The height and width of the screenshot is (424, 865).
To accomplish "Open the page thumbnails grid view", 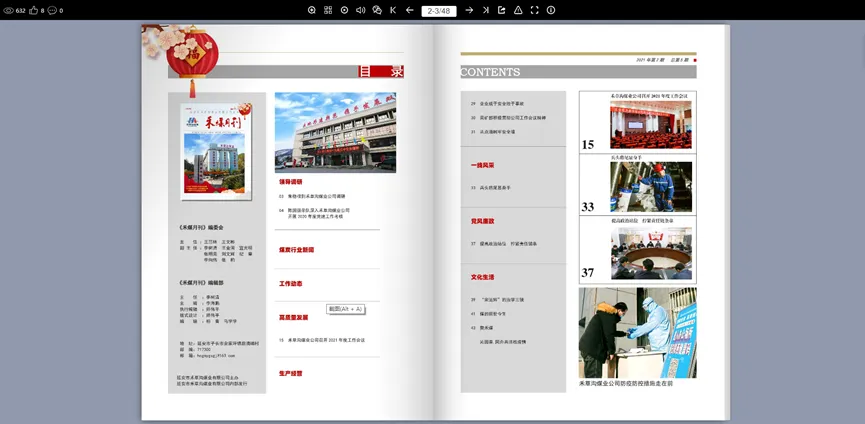I will tap(328, 10).
